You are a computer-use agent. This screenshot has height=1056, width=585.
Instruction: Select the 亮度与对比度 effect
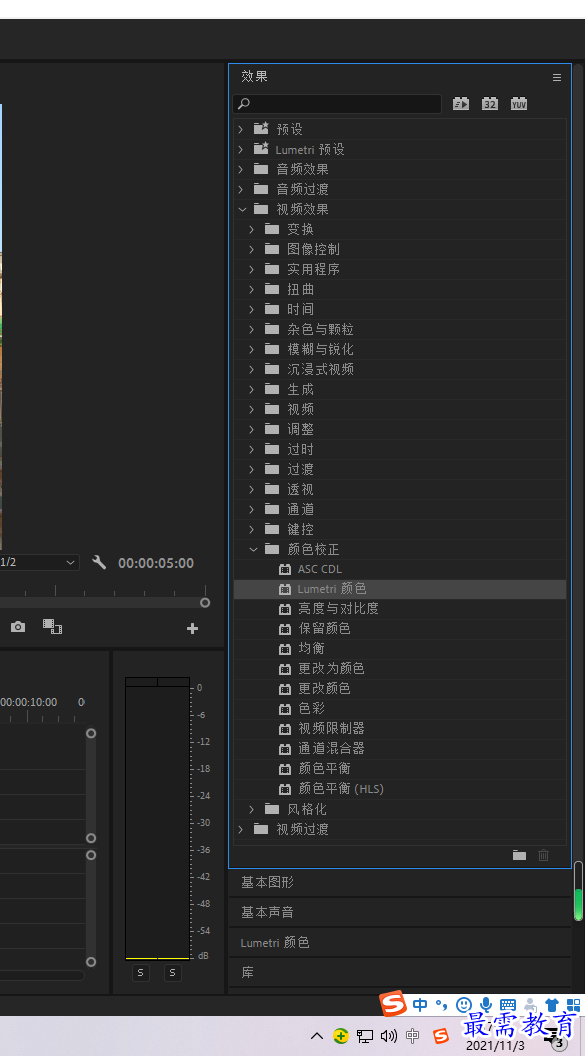[x=400, y=609]
